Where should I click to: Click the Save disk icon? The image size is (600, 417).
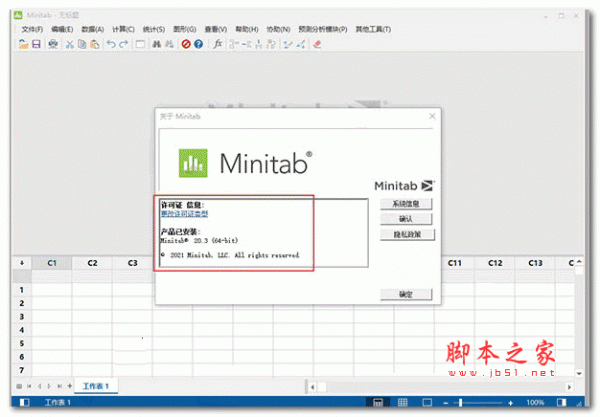coord(36,44)
